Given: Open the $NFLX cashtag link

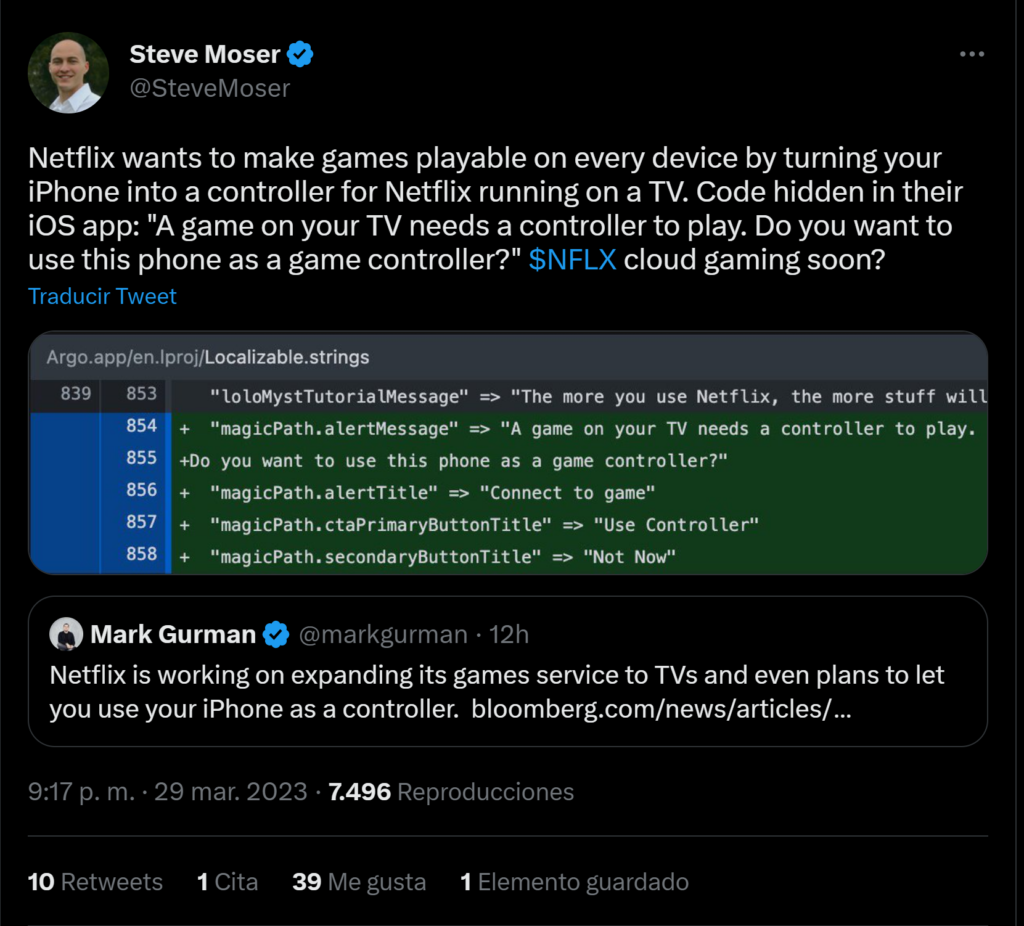Looking at the screenshot, I should 572,260.
